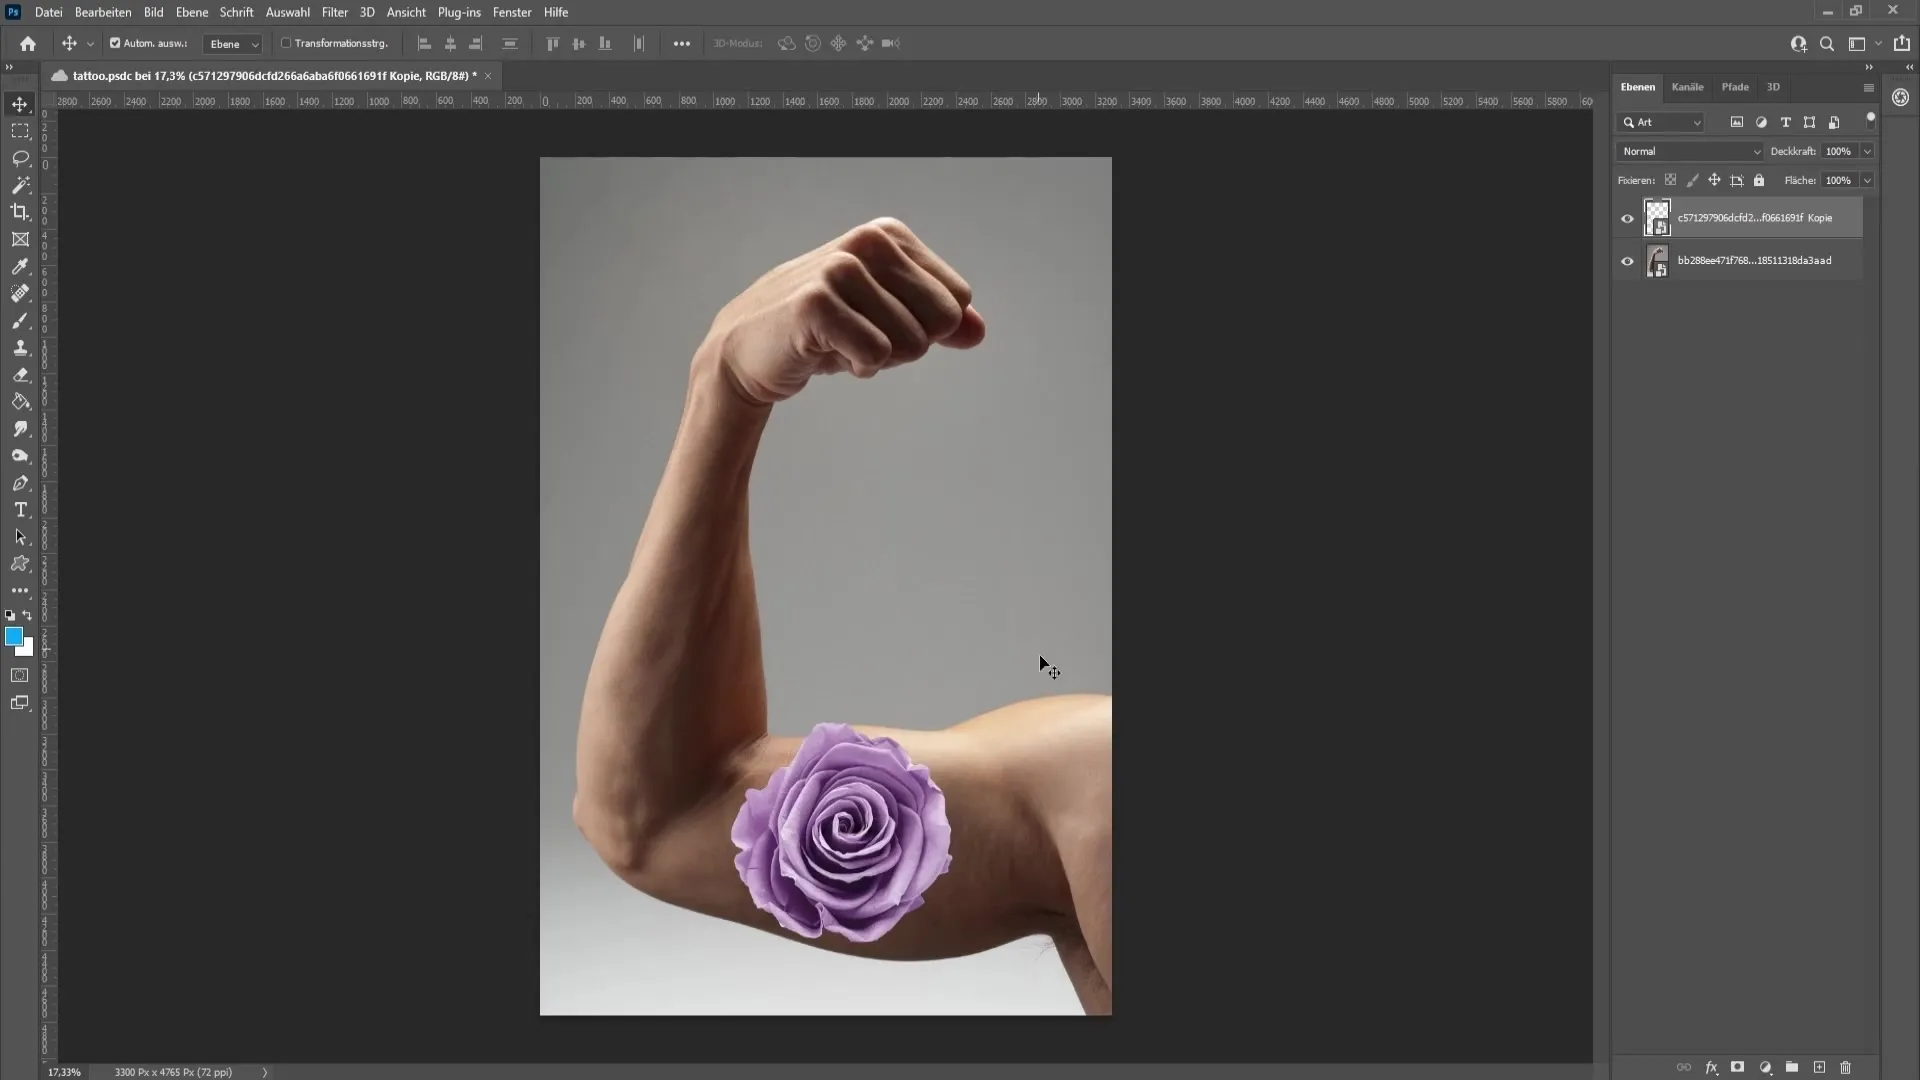Select the Eraser tool
The width and height of the screenshot is (1920, 1080).
(20, 375)
